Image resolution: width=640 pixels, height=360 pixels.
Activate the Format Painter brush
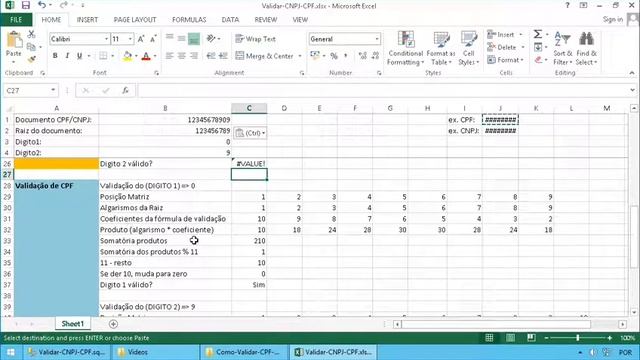[x=31, y=59]
